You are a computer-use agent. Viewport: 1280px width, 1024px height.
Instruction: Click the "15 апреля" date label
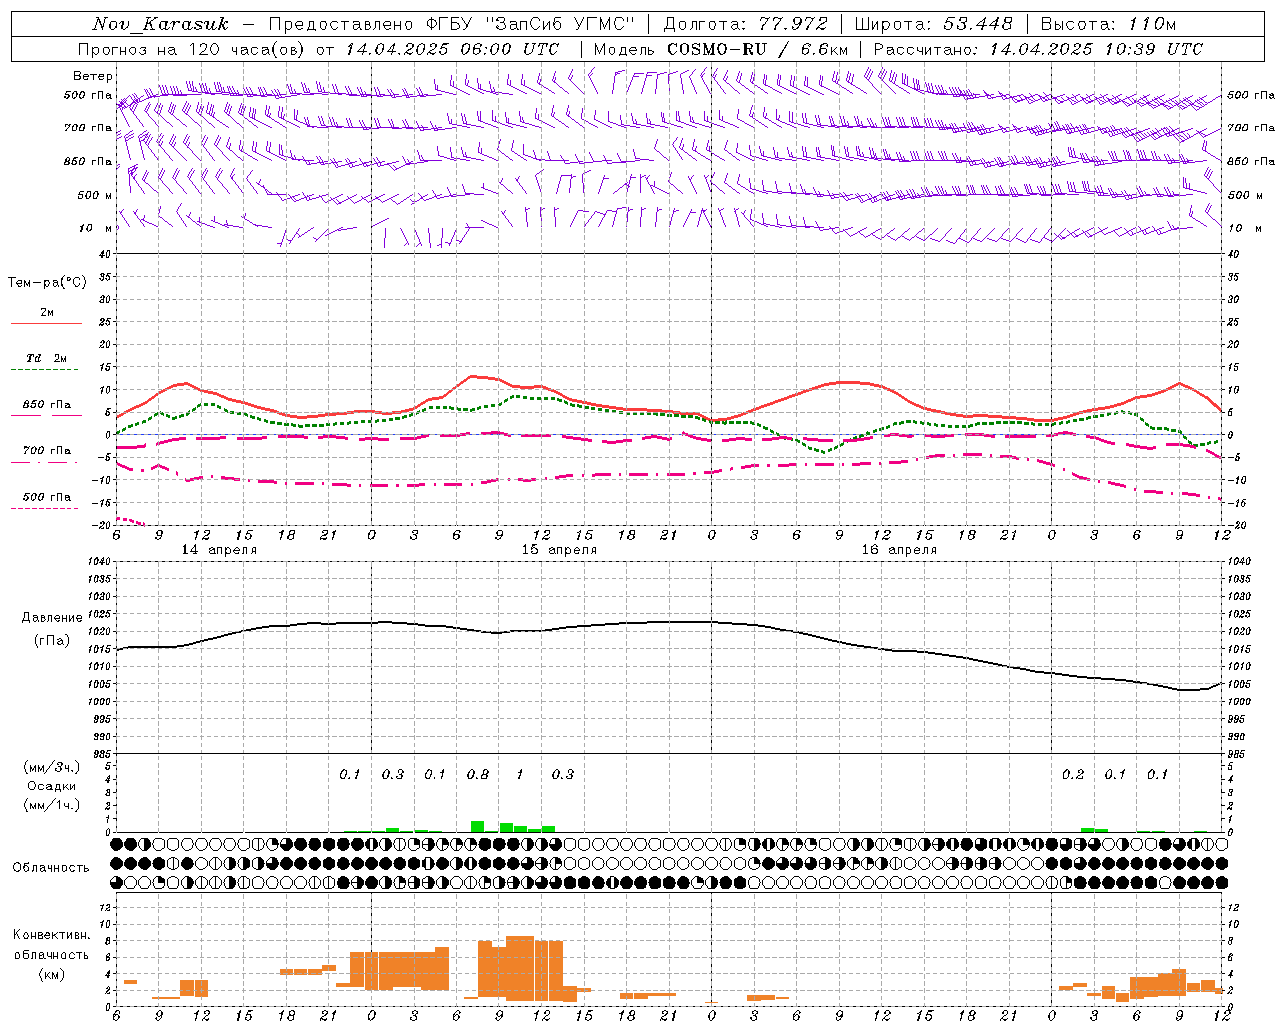(x=559, y=550)
